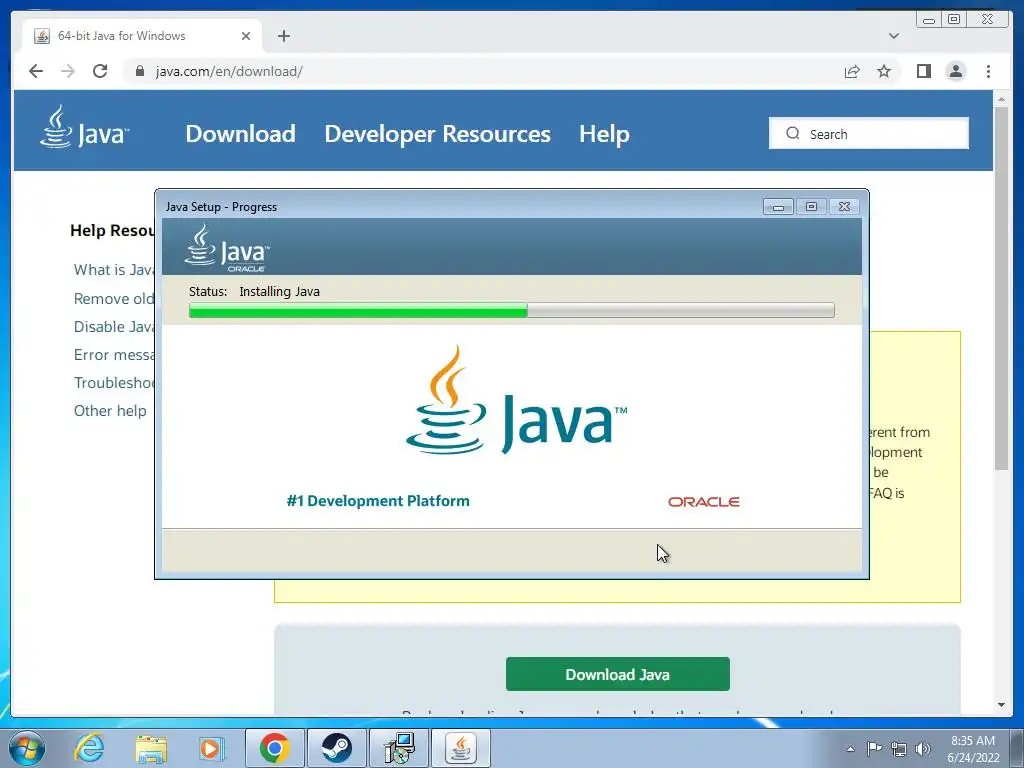Maximize the Java Setup - Progress dialog
1024x768 pixels.
click(811, 206)
